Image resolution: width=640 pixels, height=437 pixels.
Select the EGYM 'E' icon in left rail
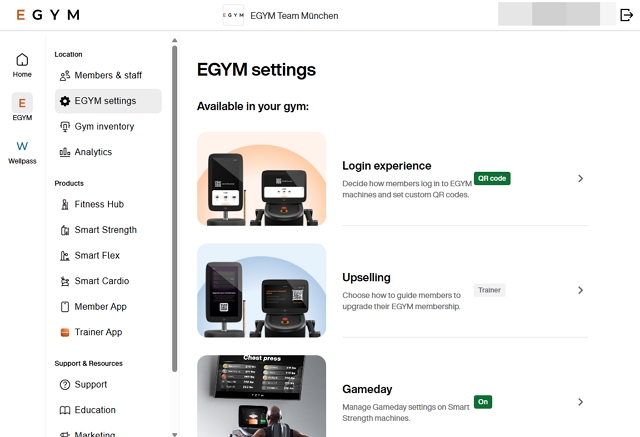pyautogui.click(x=22, y=103)
